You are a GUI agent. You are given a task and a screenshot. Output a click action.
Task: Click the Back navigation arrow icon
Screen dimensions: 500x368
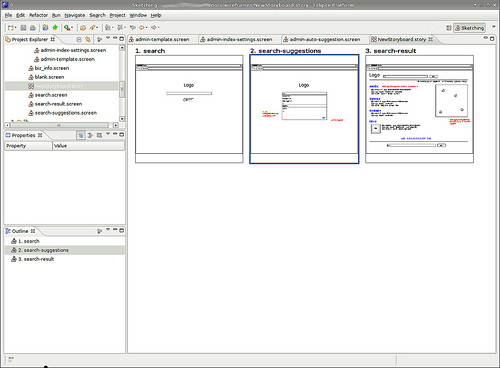tap(142, 28)
